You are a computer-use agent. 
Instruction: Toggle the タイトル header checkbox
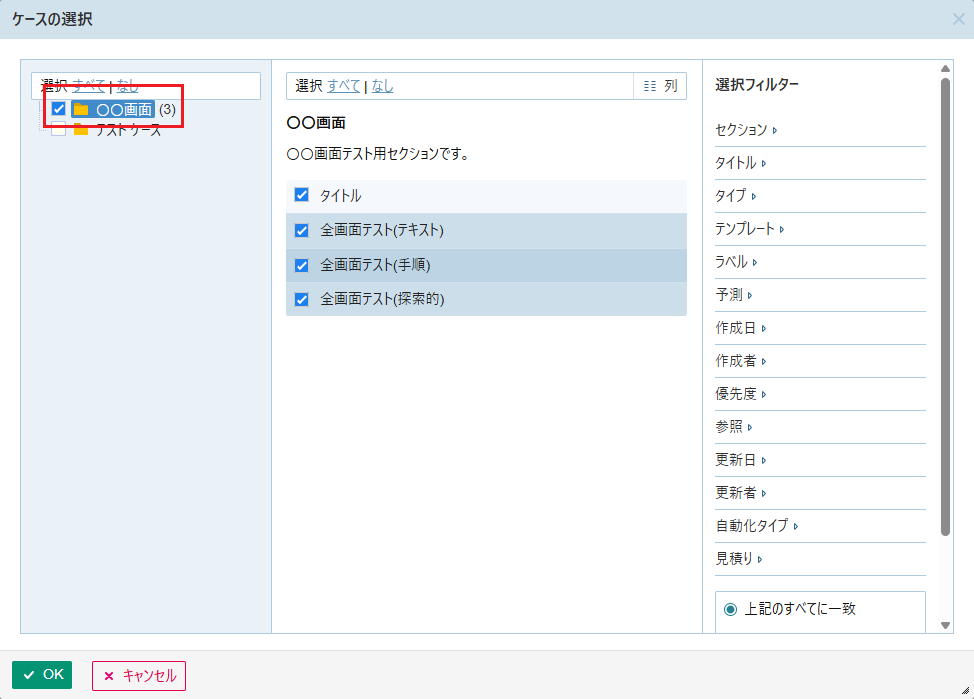click(x=301, y=195)
